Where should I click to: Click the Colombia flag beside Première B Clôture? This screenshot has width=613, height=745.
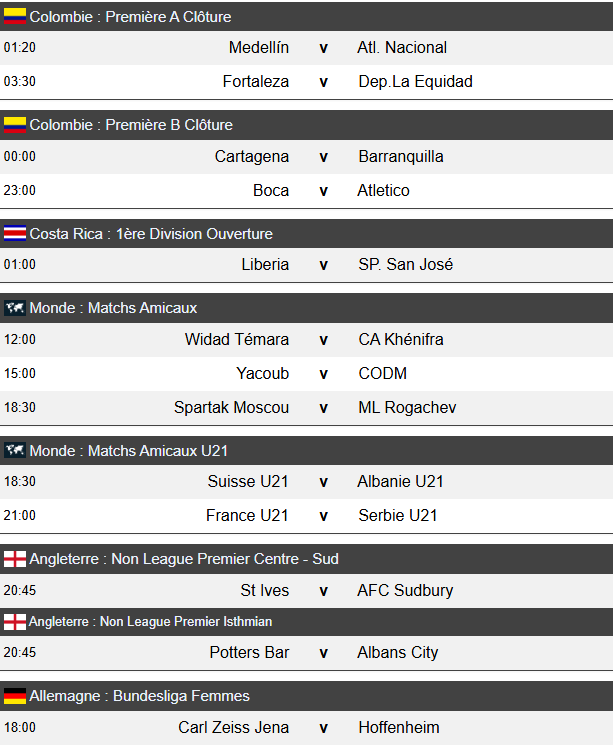(15, 125)
